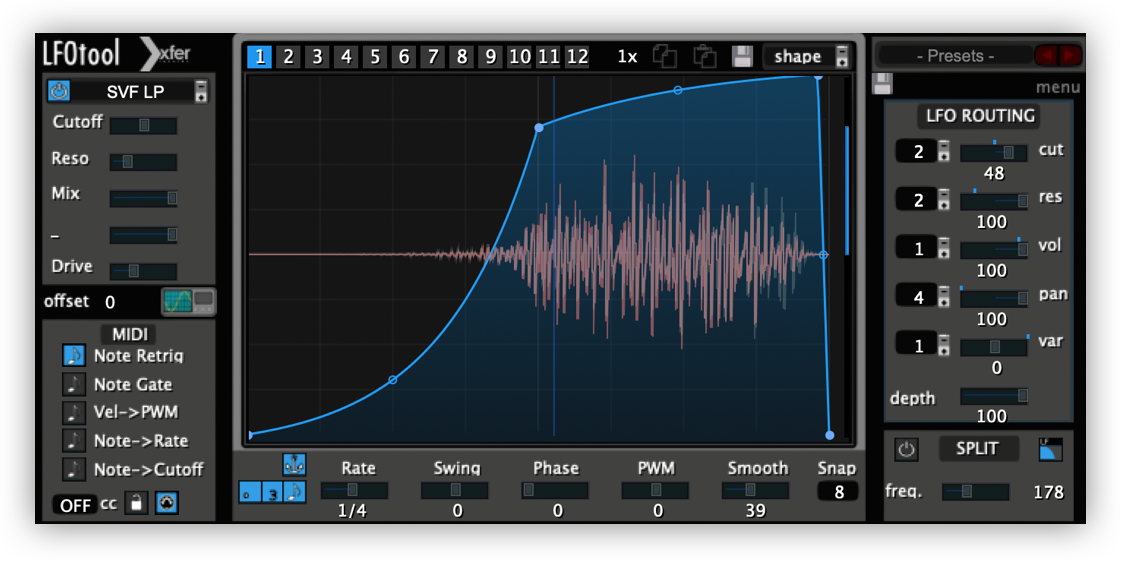Click the MIDI plug icon next to lock
This screenshot has height=561, width=1121.
click(x=167, y=503)
